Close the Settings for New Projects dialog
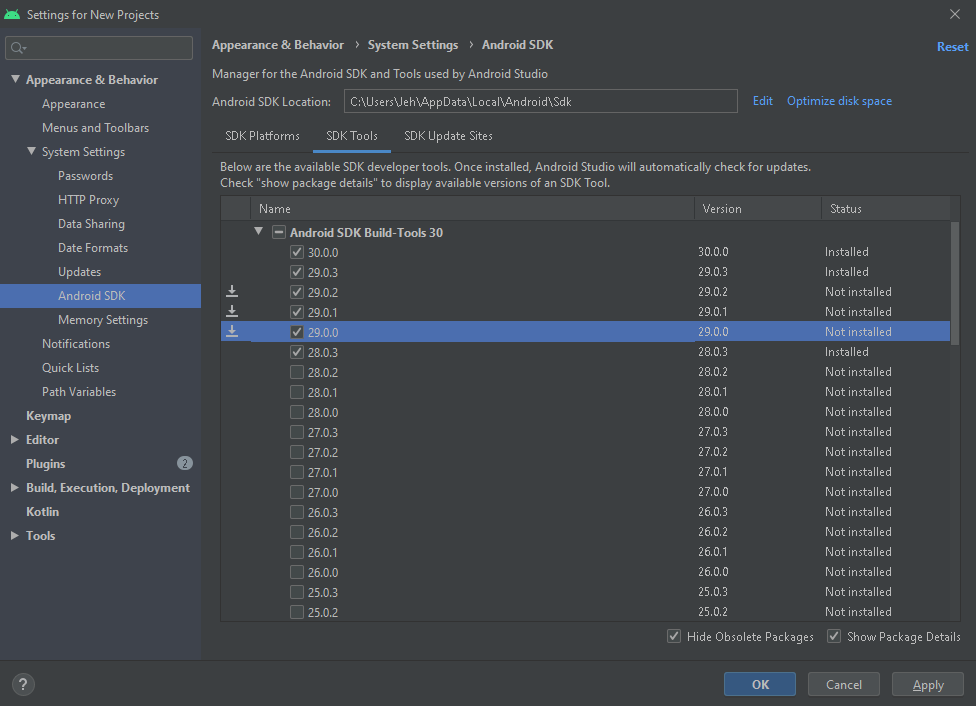The image size is (976, 706). (x=955, y=14)
